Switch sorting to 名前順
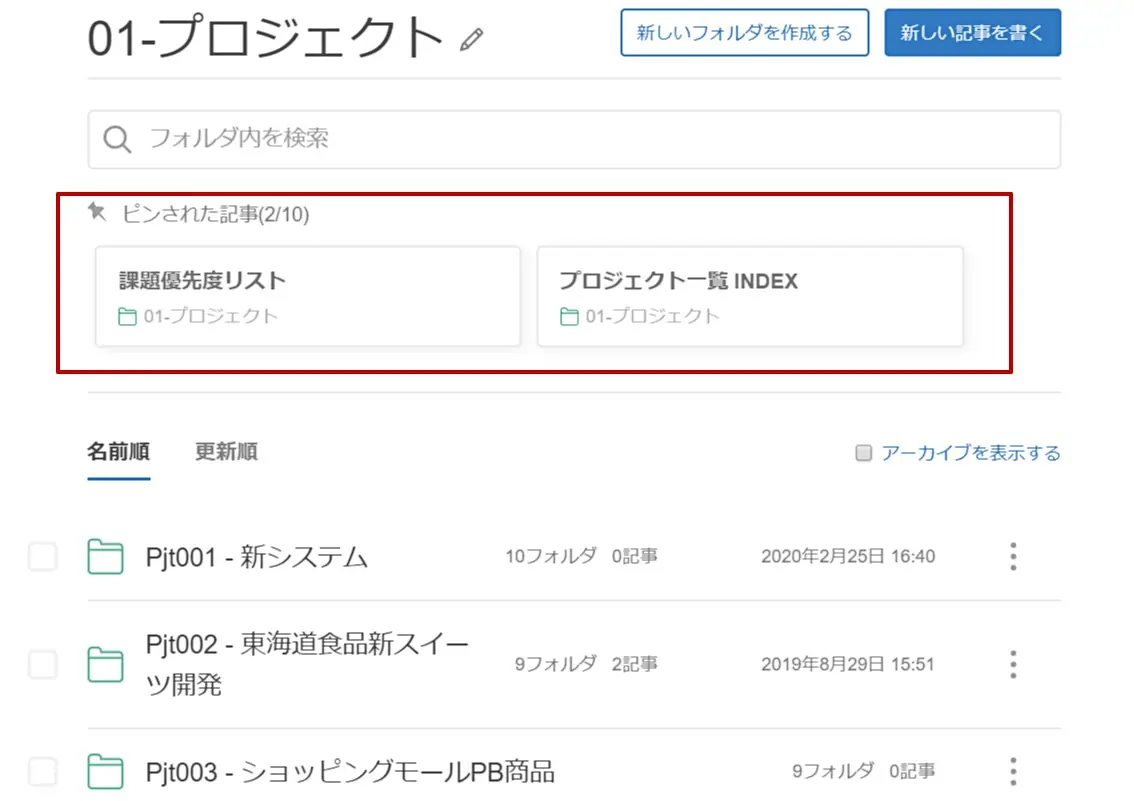1134x801 pixels. [x=117, y=451]
